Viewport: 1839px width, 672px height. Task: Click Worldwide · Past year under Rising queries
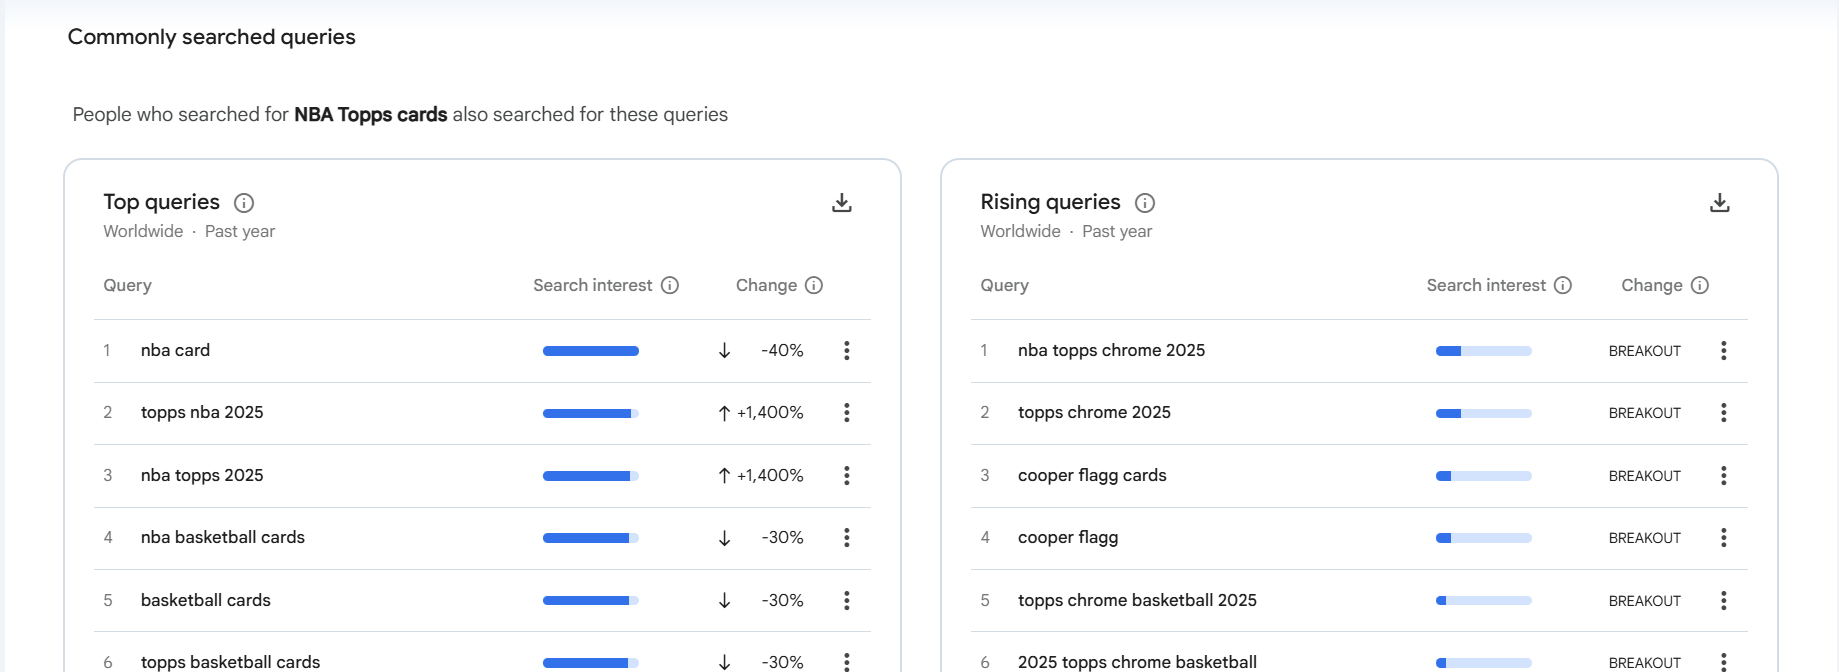pos(1066,231)
